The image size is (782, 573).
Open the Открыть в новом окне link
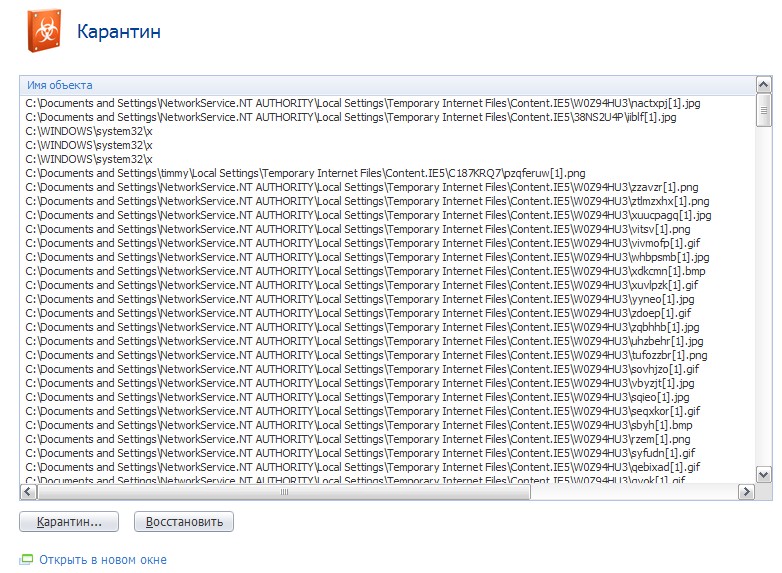[103, 560]
